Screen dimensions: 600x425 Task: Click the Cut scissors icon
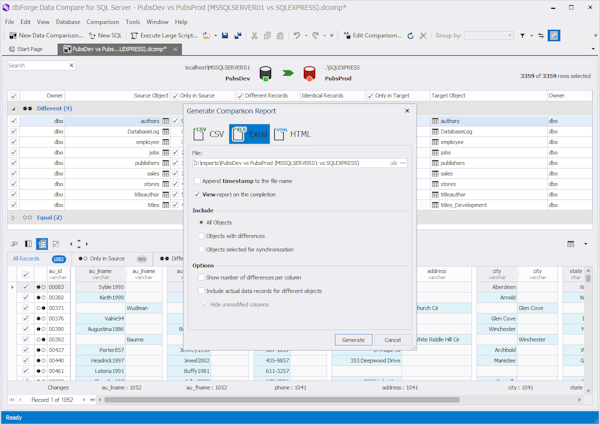coord(254,36)
